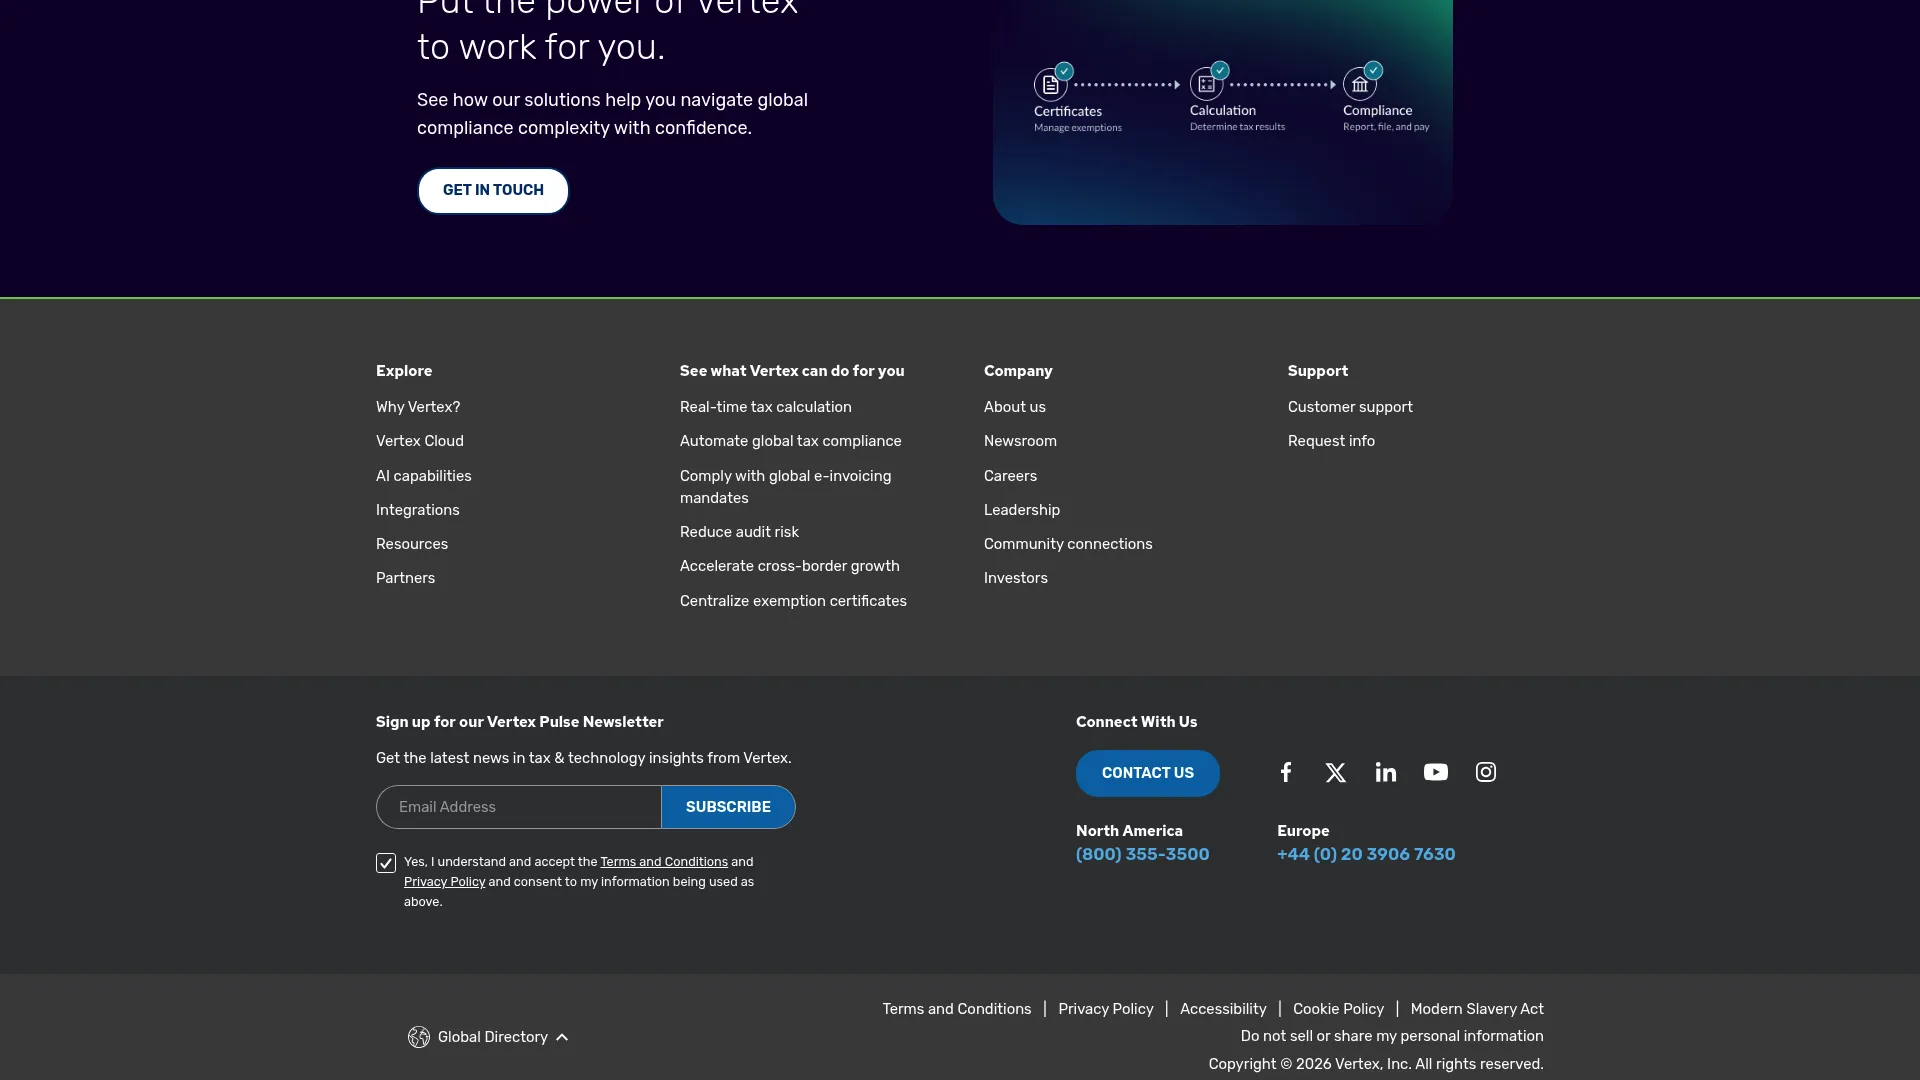Click the Certificates document icon in the diagram
Viewport: 1920px width, 1080px height.
tap(1051, 85)
